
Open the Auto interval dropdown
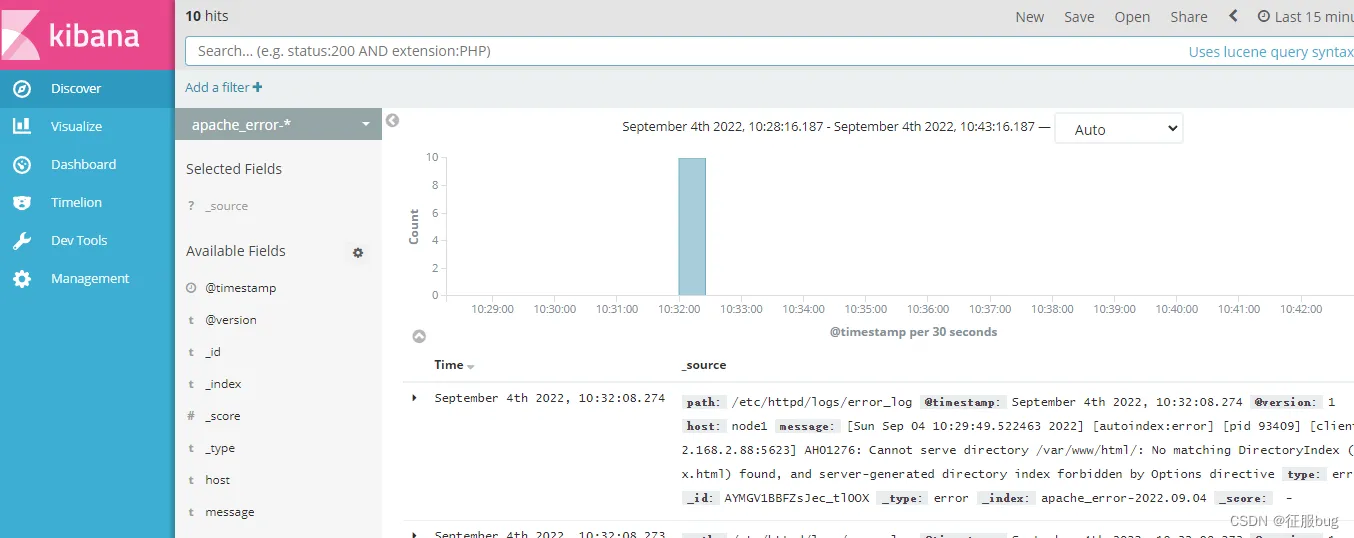1118,129
